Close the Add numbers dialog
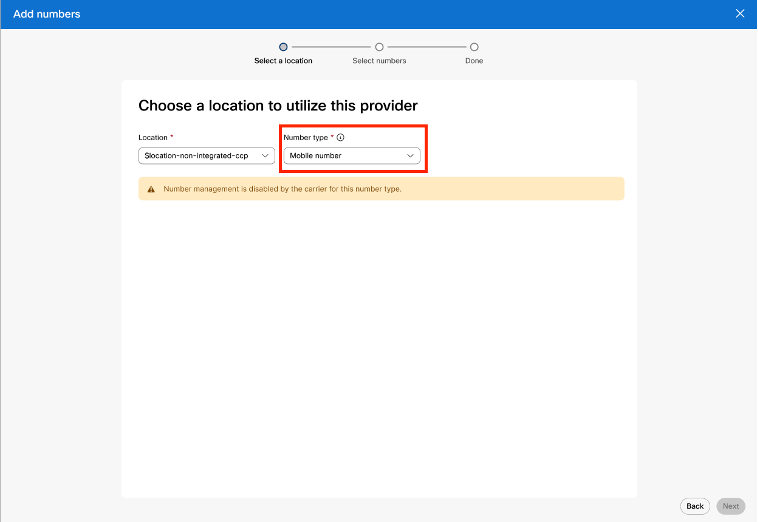The height and width of the screenshot is (522, 758). pyautogui.click(x=740, y=14)
